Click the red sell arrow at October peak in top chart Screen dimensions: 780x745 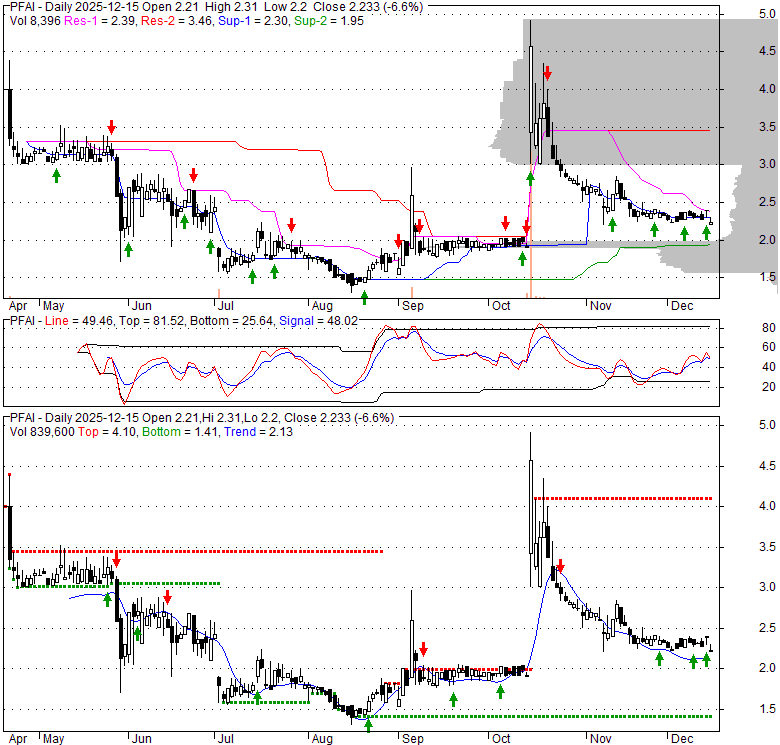coord(547,73)
